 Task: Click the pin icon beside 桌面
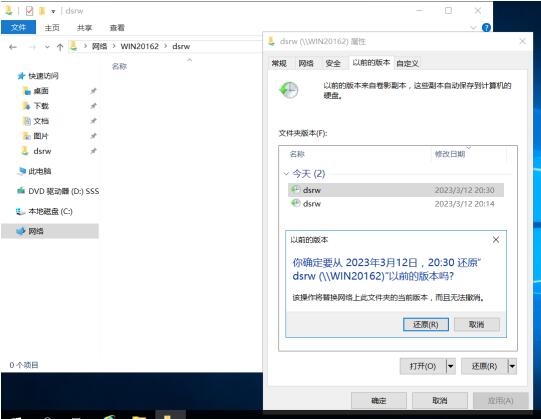[93, 91]
